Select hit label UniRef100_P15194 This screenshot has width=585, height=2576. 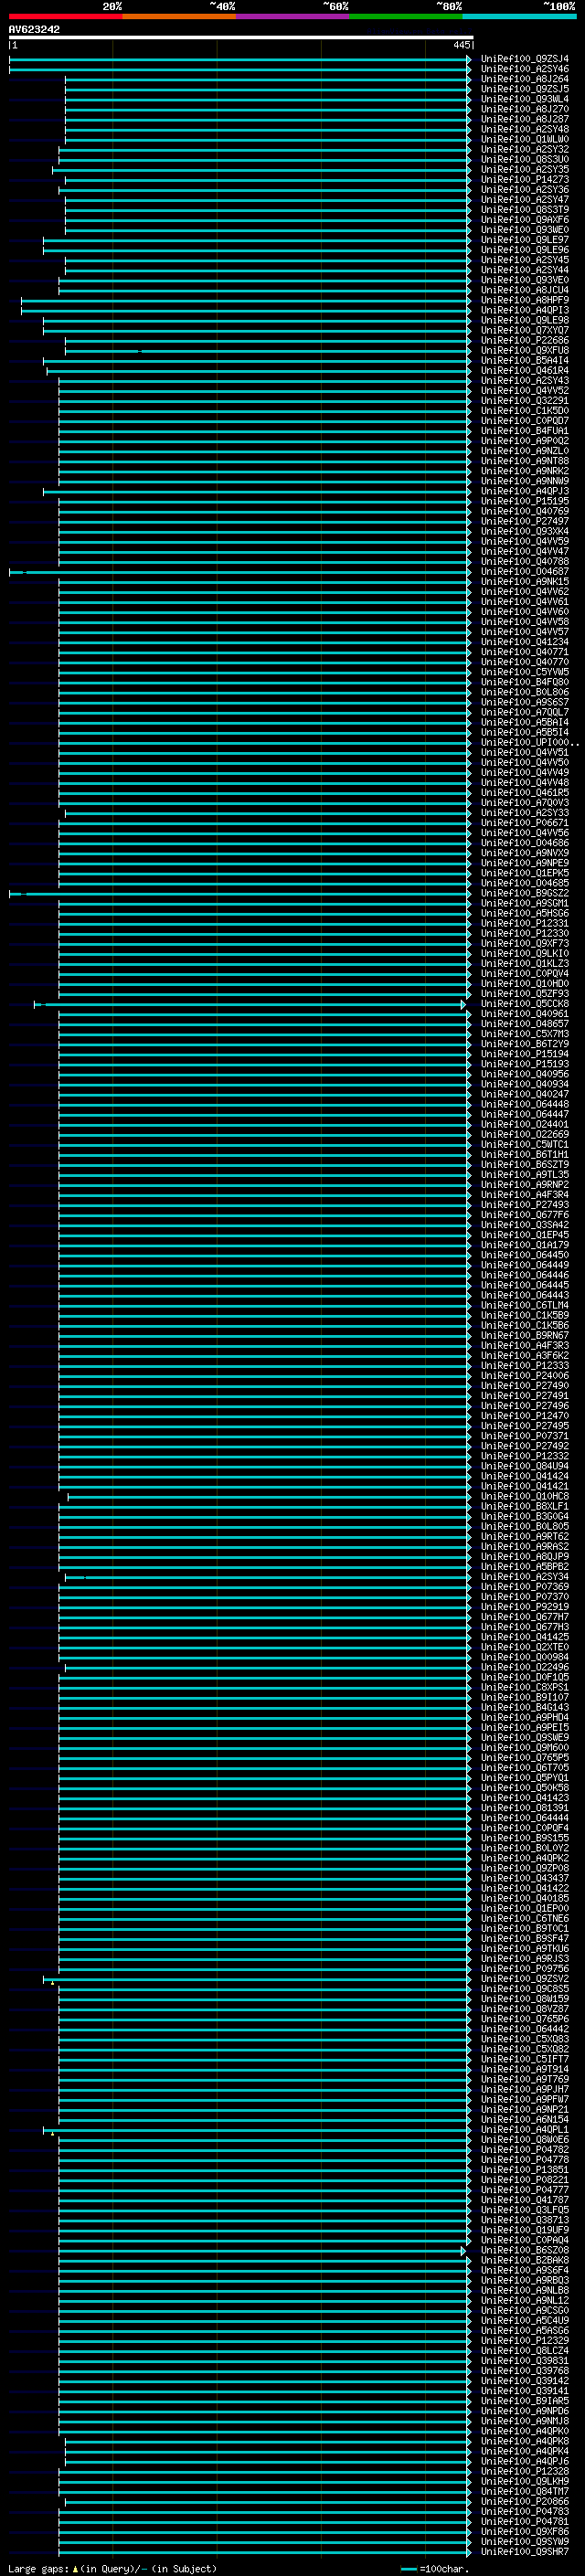pos(525,1054)
